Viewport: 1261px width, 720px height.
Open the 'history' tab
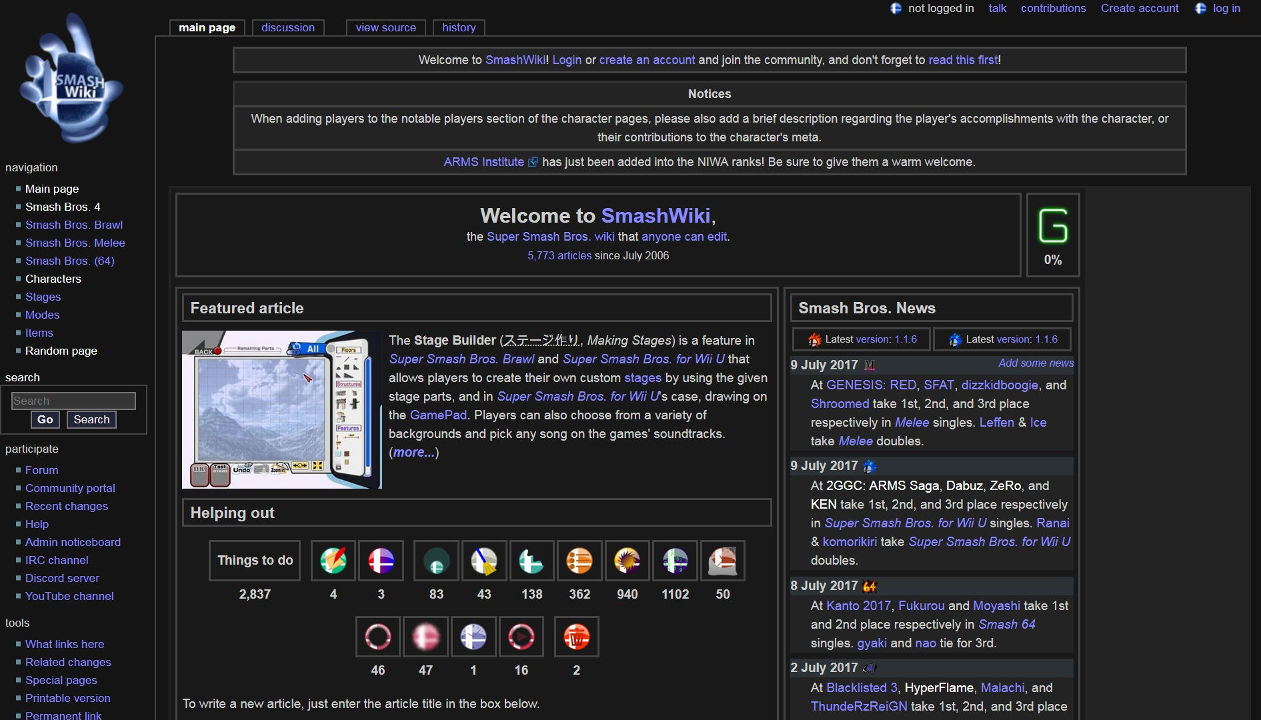459,27
